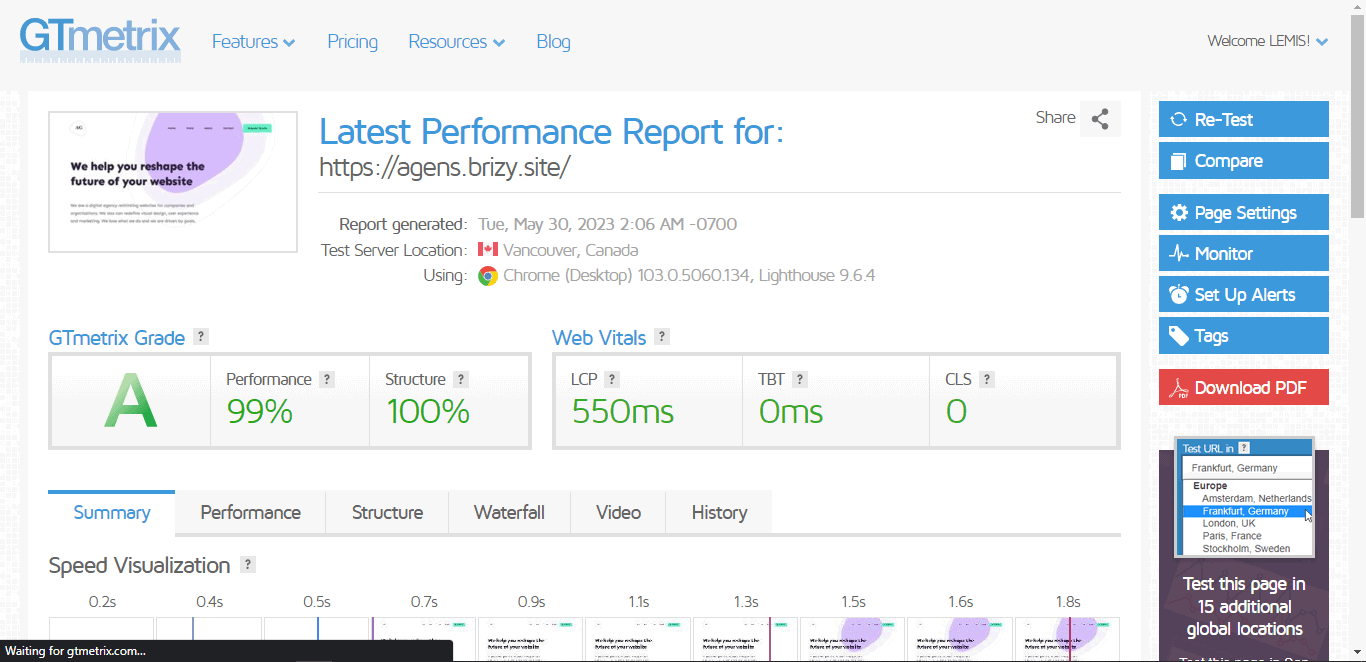Click the 0ms TBT value
This screenshot has width=1366, height=662.
(791, 411)
